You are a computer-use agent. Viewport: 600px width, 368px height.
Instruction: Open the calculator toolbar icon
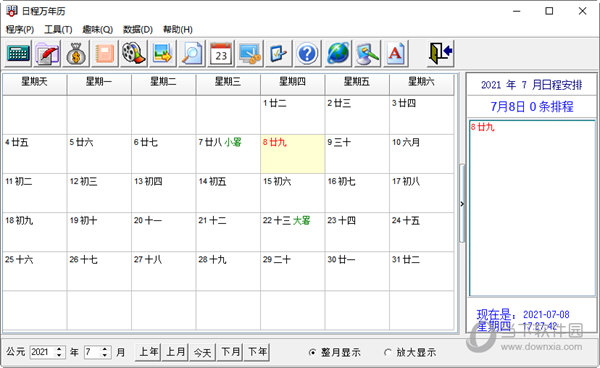click(18, 54)
